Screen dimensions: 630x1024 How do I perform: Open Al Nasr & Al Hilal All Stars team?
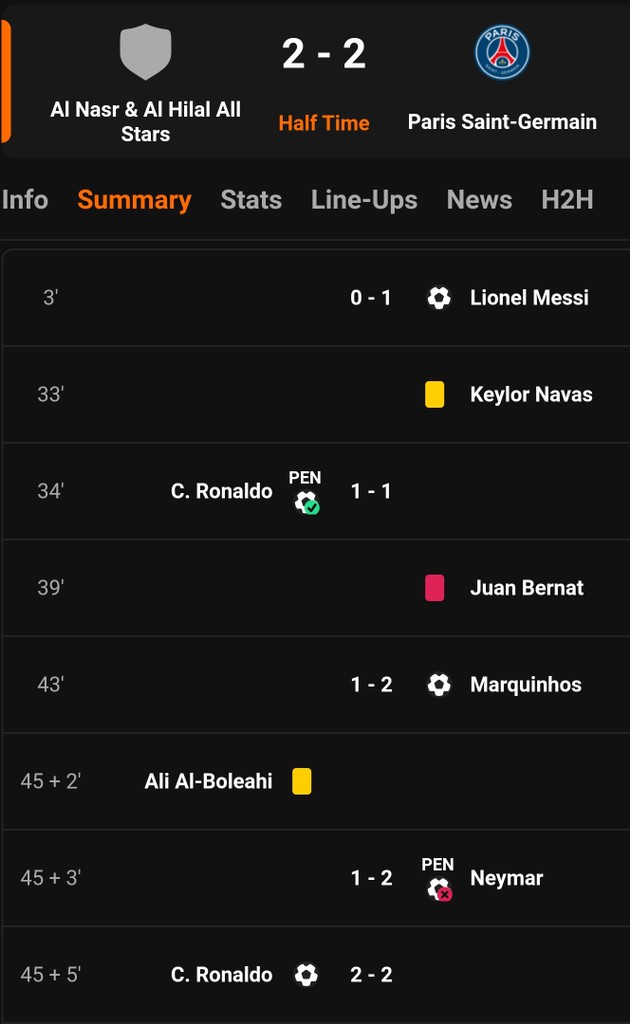(146, 121)
